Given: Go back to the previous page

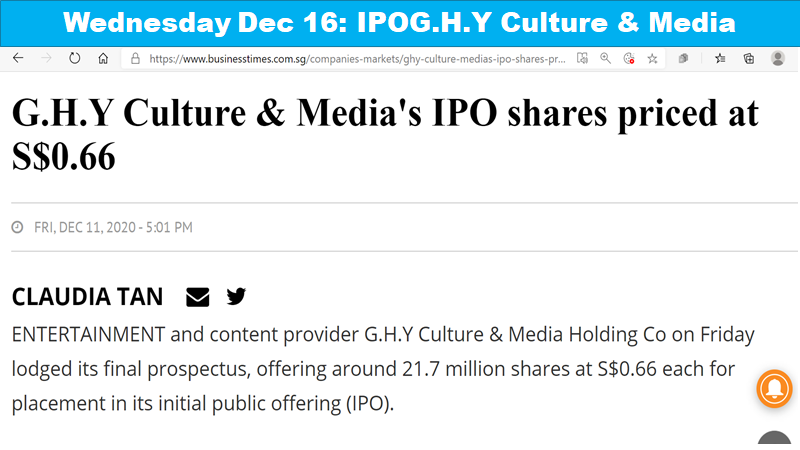Looking at the screenshot, I should 18,58.
